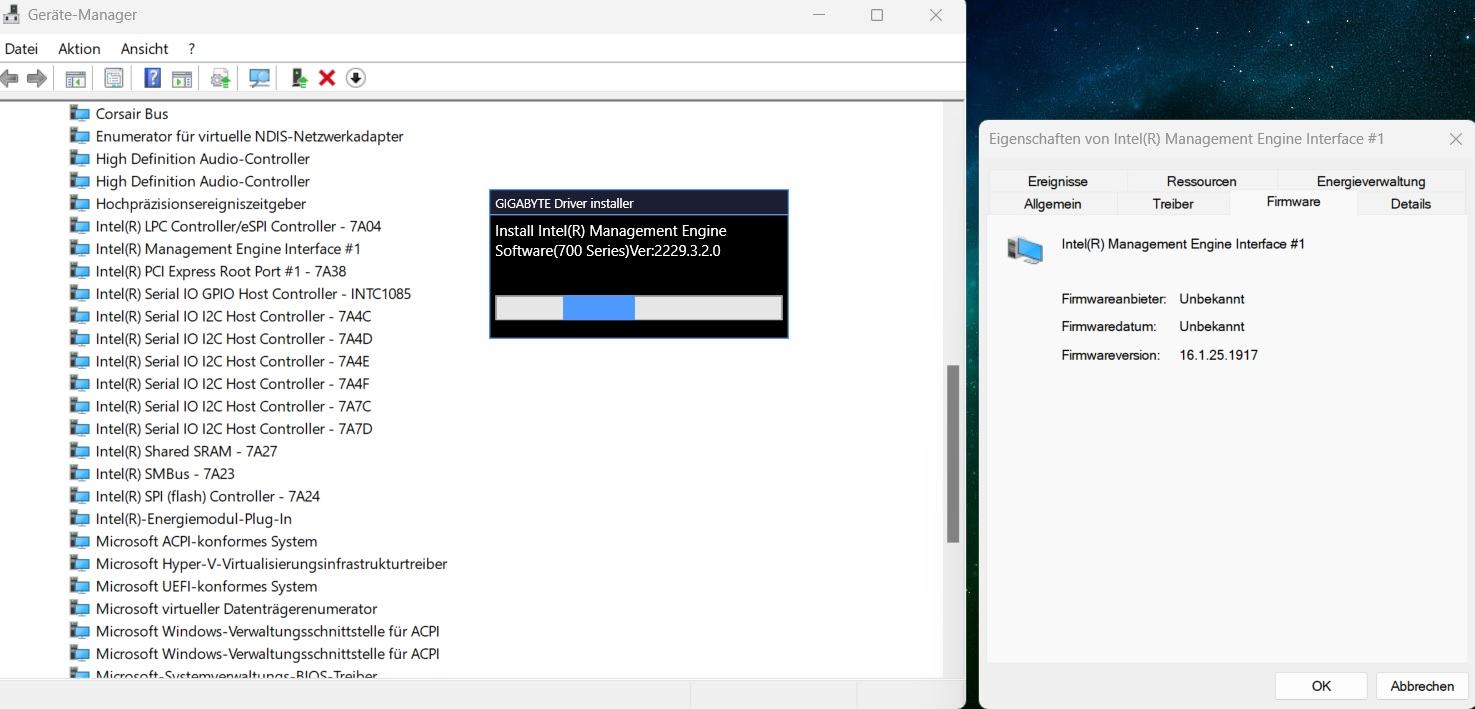1475x709 pixels.
Task: Click the Back arrow in Geräte-Manager toolbar
Action: (10, 78)
